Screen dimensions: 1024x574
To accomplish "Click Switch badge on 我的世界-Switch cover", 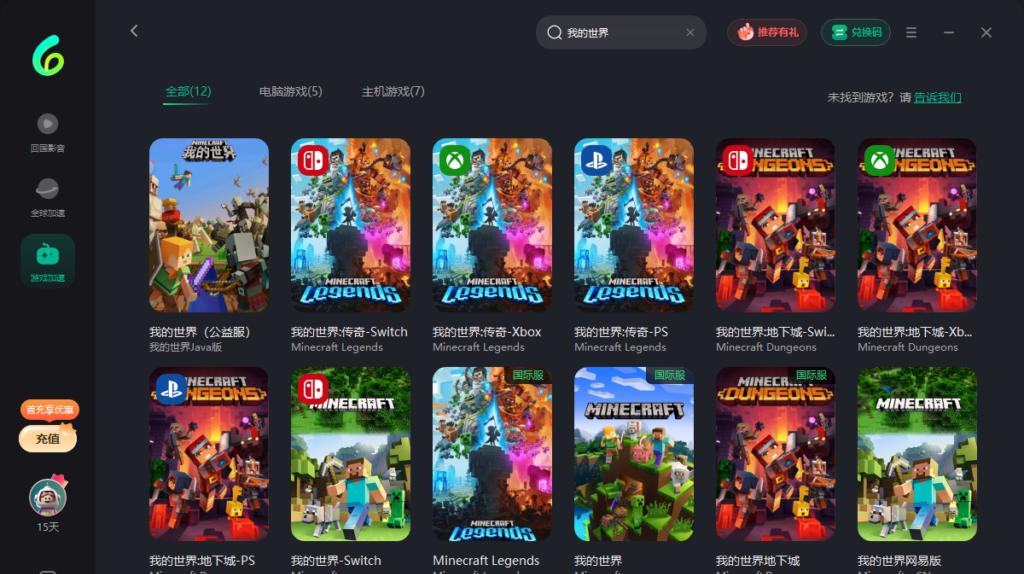I will 313,389.
